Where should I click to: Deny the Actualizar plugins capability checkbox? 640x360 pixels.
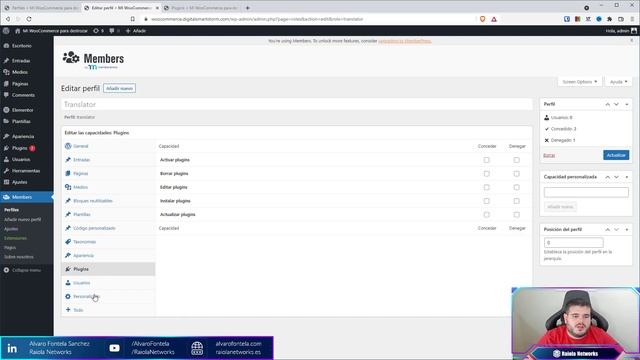pyautogui.click(x=517, y=215)
